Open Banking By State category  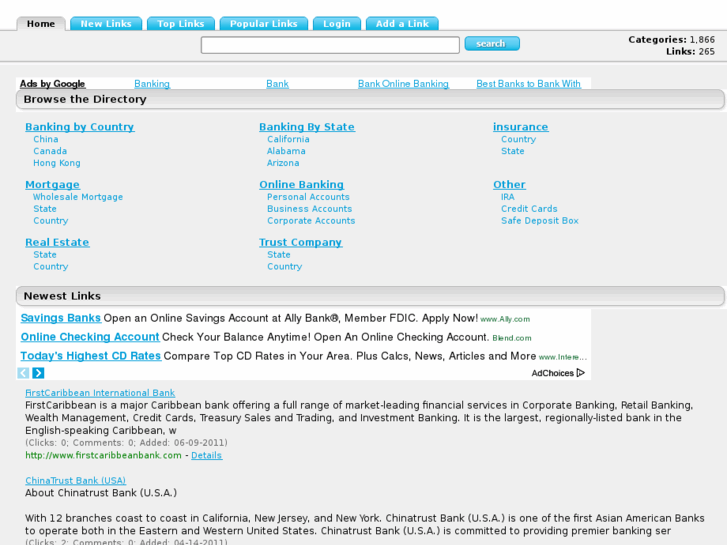coord(307,127)
